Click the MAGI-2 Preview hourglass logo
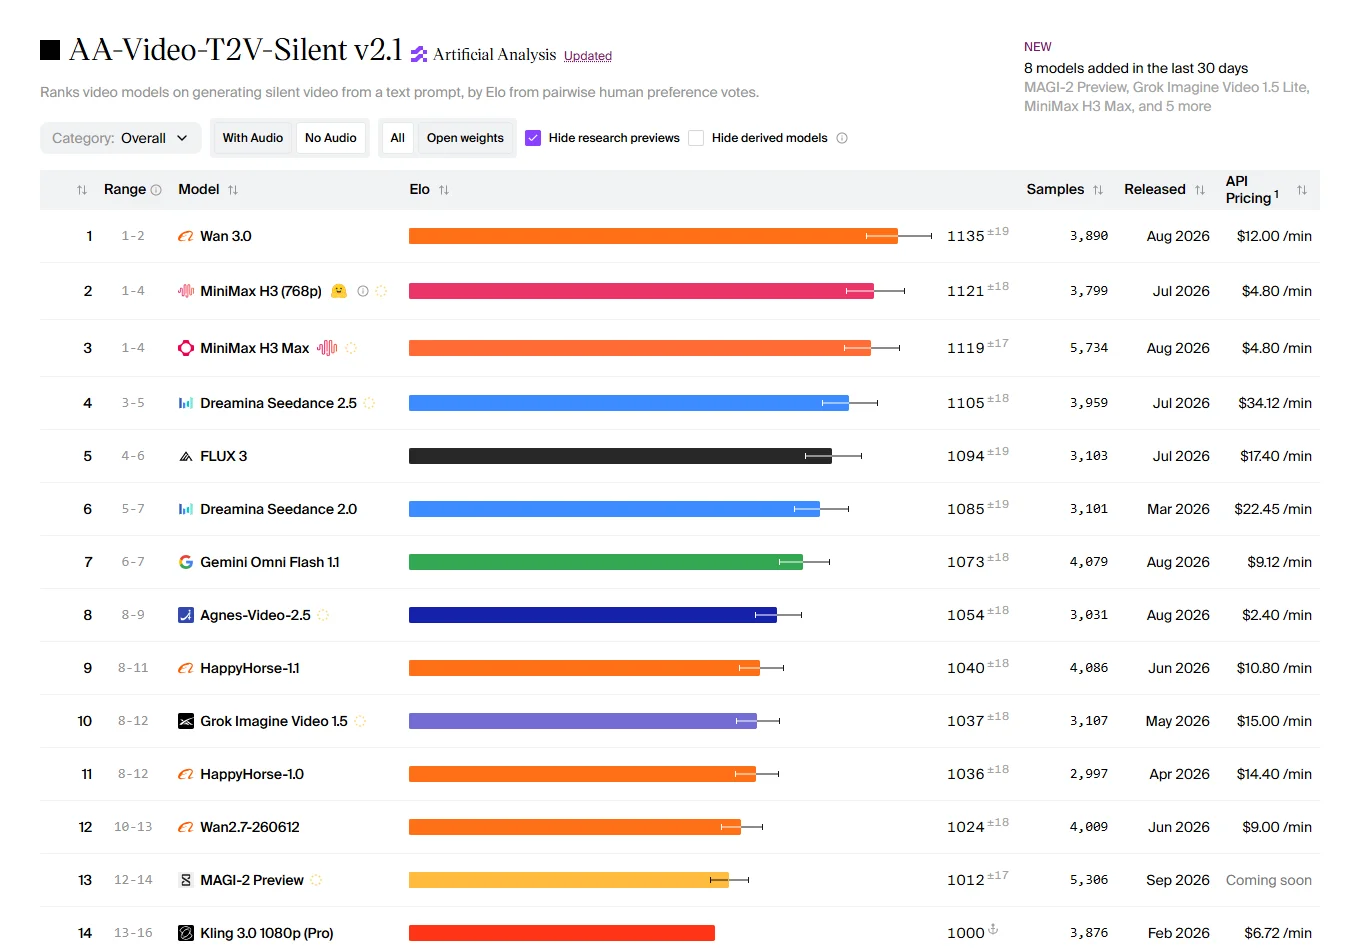 tap(185, 880)
